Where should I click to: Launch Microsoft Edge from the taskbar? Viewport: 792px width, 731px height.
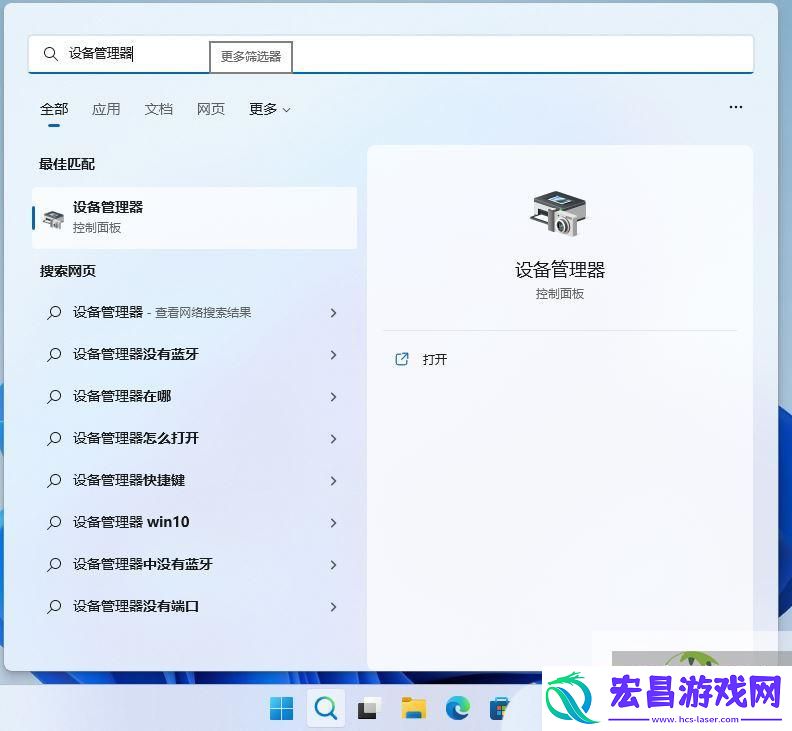click(x=458, y=708)
